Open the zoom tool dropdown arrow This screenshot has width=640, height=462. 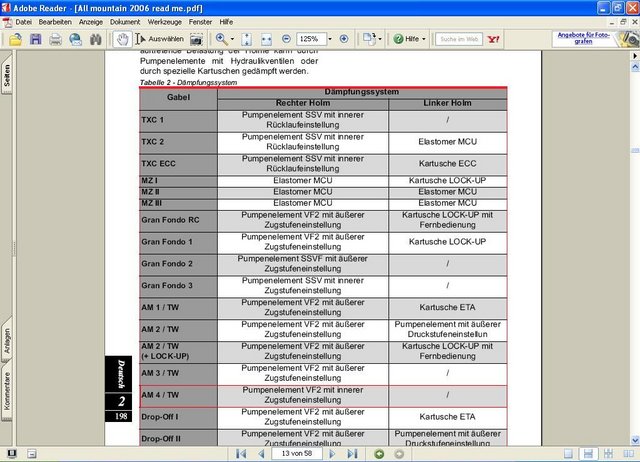tap(232, 39)
